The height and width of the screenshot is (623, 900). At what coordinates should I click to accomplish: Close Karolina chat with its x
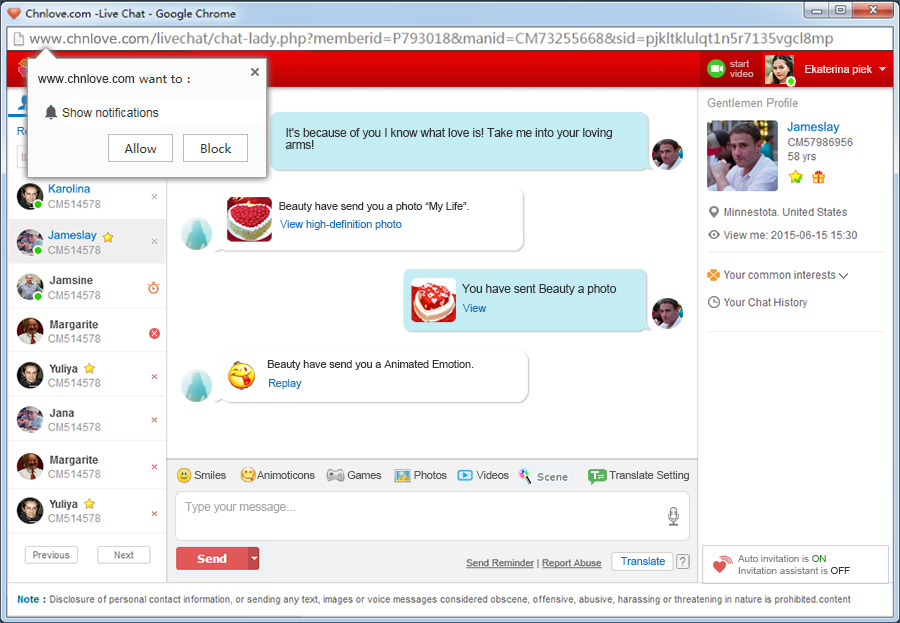pos(154,196)
